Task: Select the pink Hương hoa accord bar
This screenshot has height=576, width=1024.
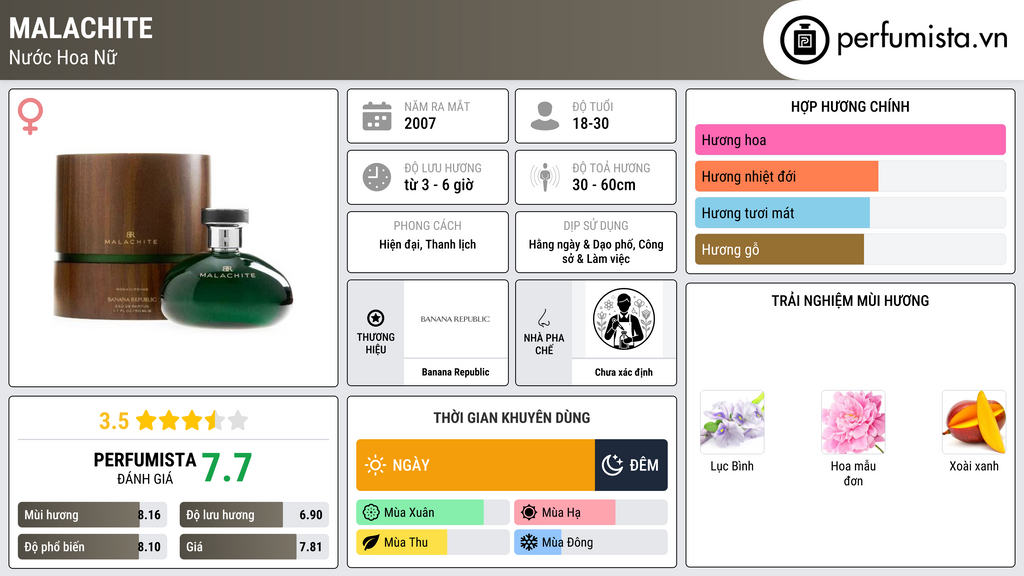Action: (850, 140)
